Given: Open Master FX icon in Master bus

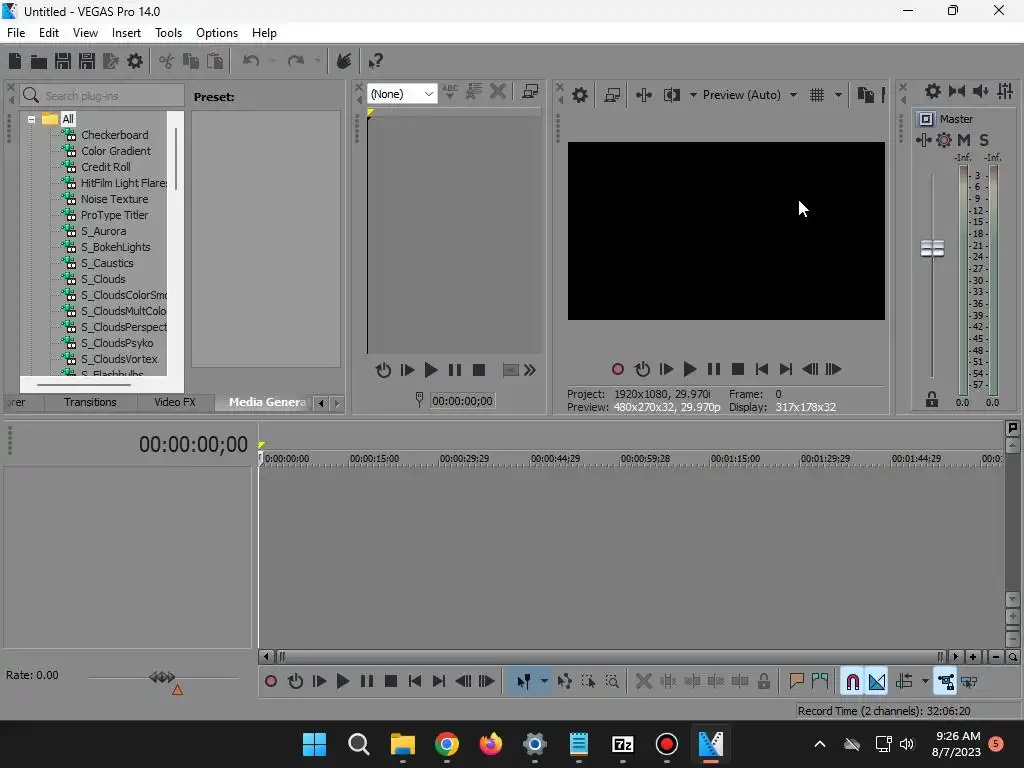Looking at the screenshot, I should pyautogui.click(x=923, y=140).
